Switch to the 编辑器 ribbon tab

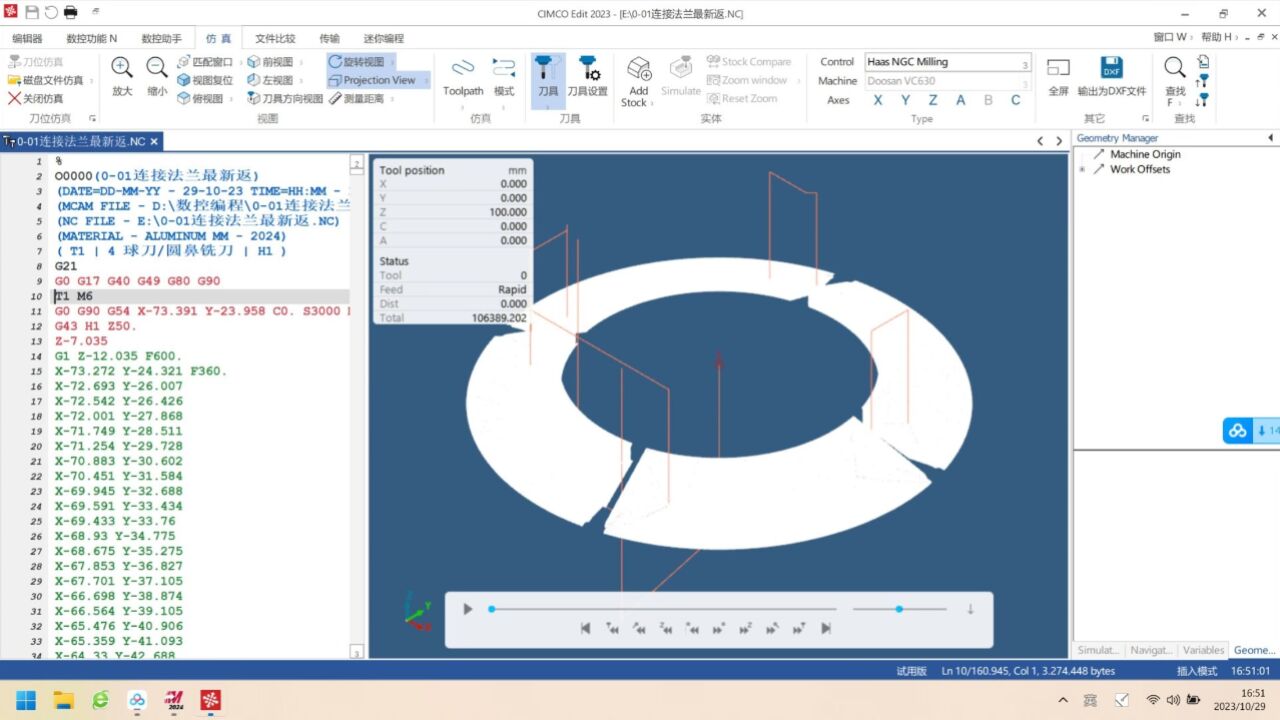27,38
